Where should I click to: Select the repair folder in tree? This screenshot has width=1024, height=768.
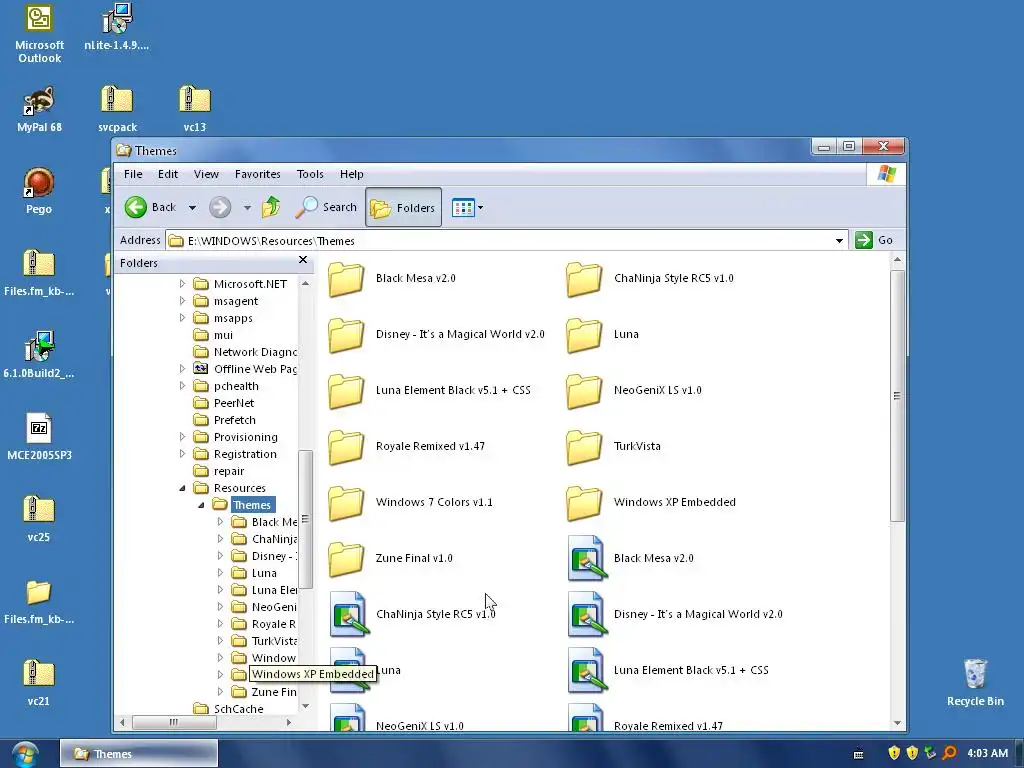pyautogui.click(x=219, y=471)
